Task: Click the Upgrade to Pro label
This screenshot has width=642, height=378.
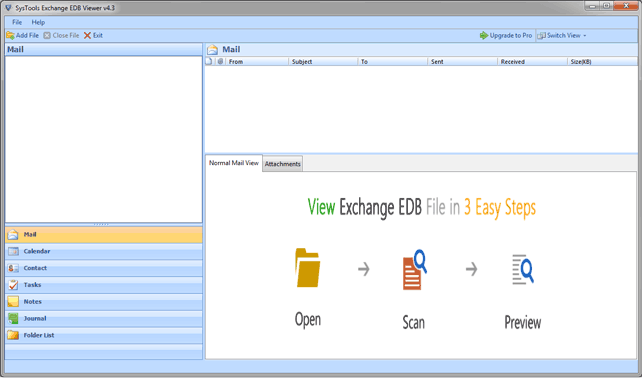Action: [511, 36]
